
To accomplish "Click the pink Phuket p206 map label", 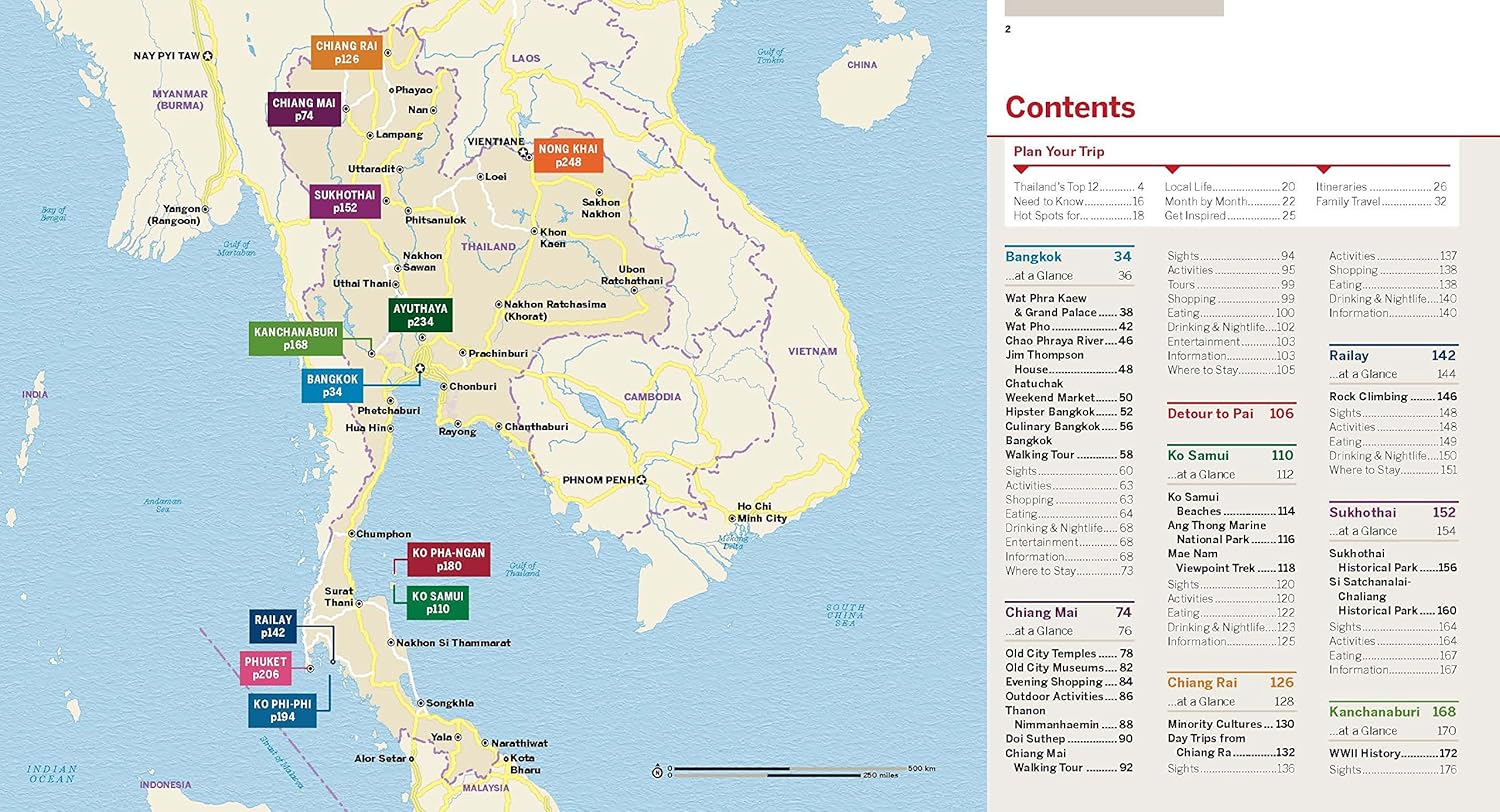I will (x=266, y=668).
